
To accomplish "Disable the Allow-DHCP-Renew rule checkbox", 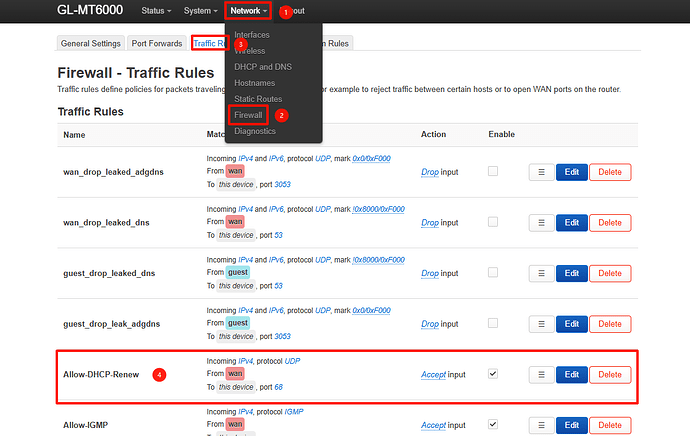I will pos(493,373).
